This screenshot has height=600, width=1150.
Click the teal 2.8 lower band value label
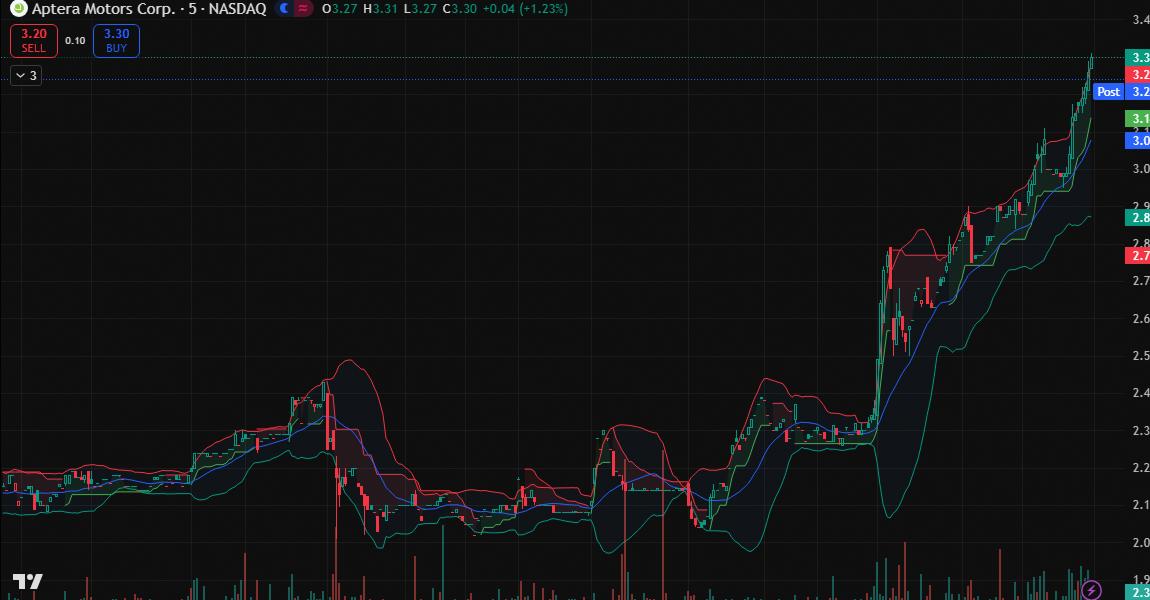[1138, 217]
